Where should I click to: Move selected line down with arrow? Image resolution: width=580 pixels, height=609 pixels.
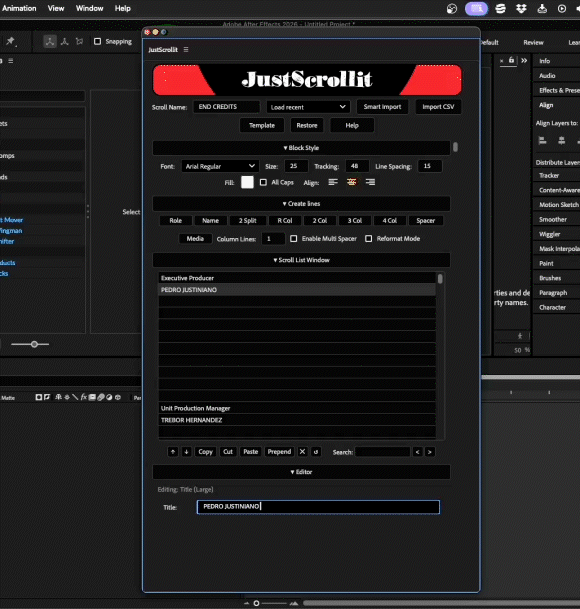[186, 452]
